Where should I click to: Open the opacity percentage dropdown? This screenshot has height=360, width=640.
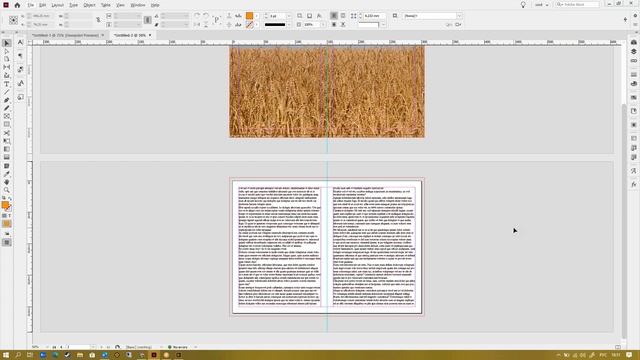click(322, 25)
